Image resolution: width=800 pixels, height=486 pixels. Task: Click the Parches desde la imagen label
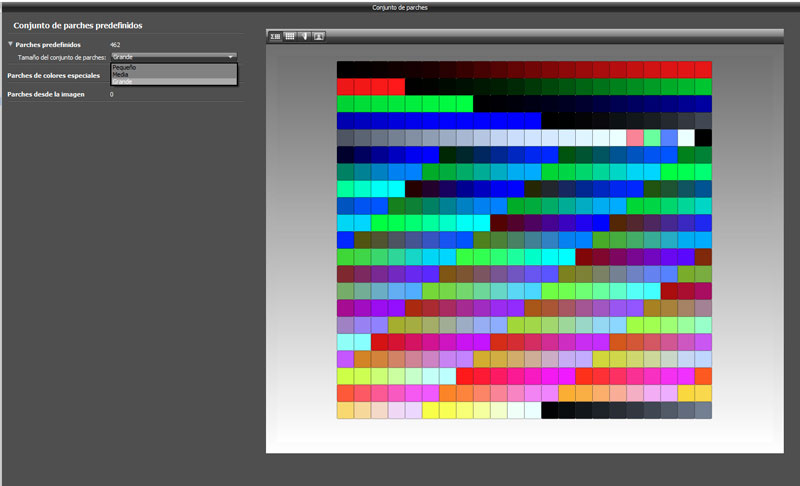pyautogui.click(x=46, y=94)
